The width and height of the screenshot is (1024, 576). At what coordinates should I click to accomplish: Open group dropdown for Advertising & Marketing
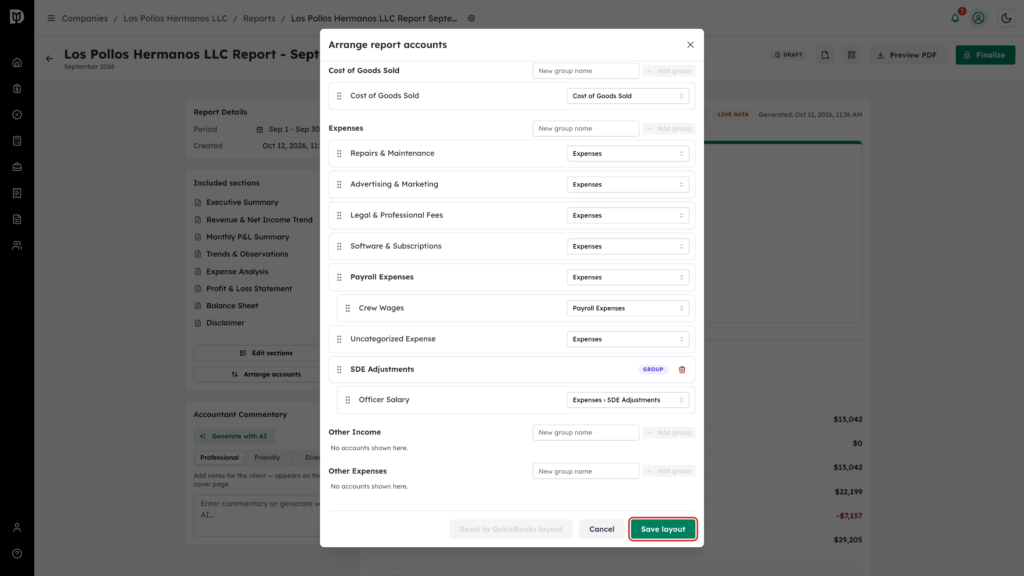pyautogui.click(x=628, y=184)
